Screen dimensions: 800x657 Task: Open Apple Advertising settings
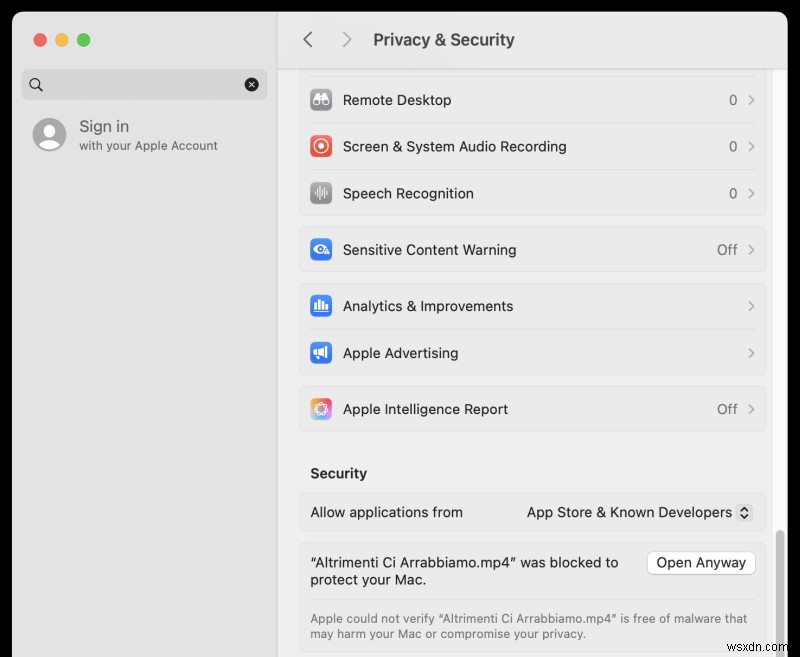pos(532,353)
